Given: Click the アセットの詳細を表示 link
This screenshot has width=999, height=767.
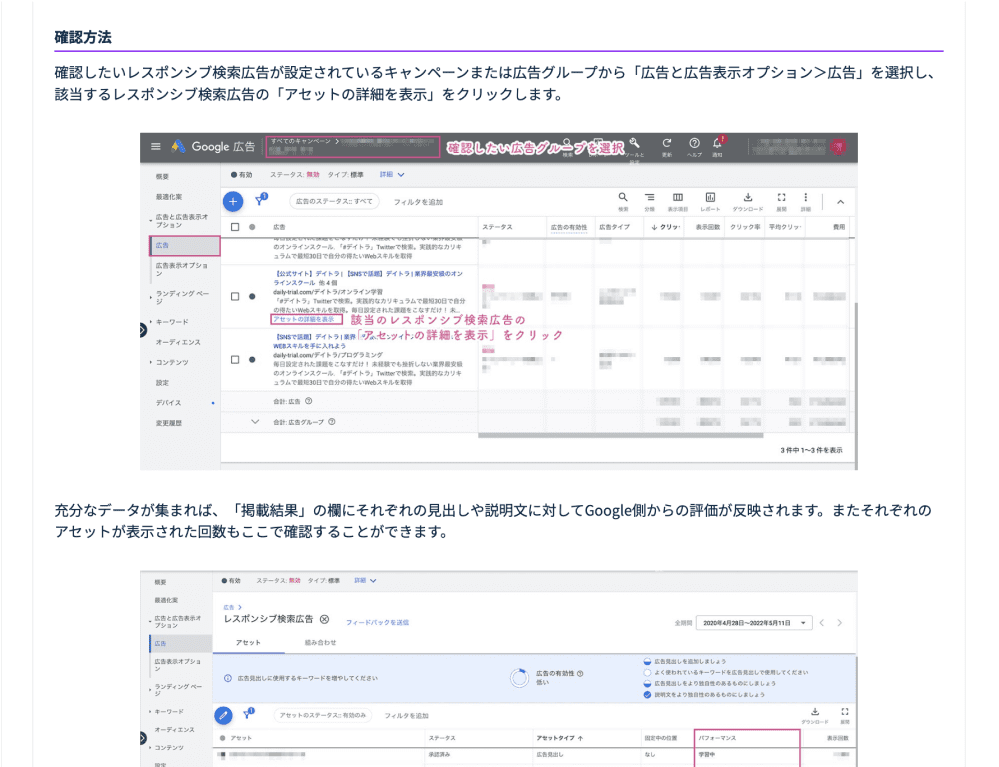Looking at the screenshot, I should [304, 319].
